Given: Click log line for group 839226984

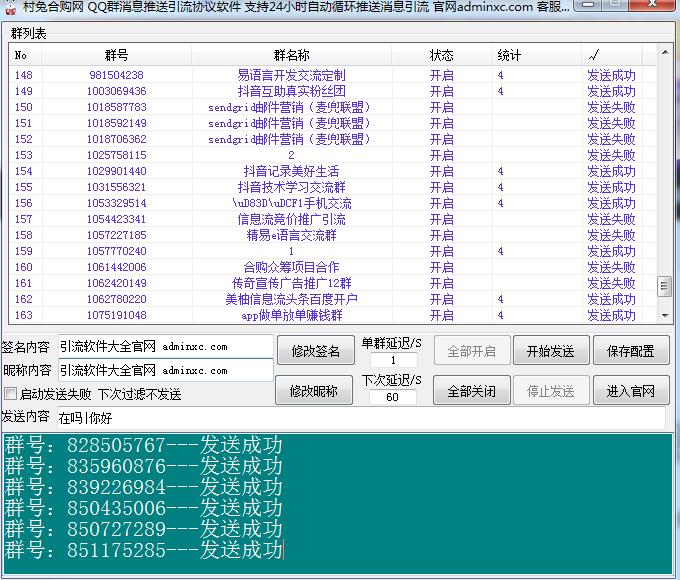Looking at the screenshot, I should click(x=144, y=487).
